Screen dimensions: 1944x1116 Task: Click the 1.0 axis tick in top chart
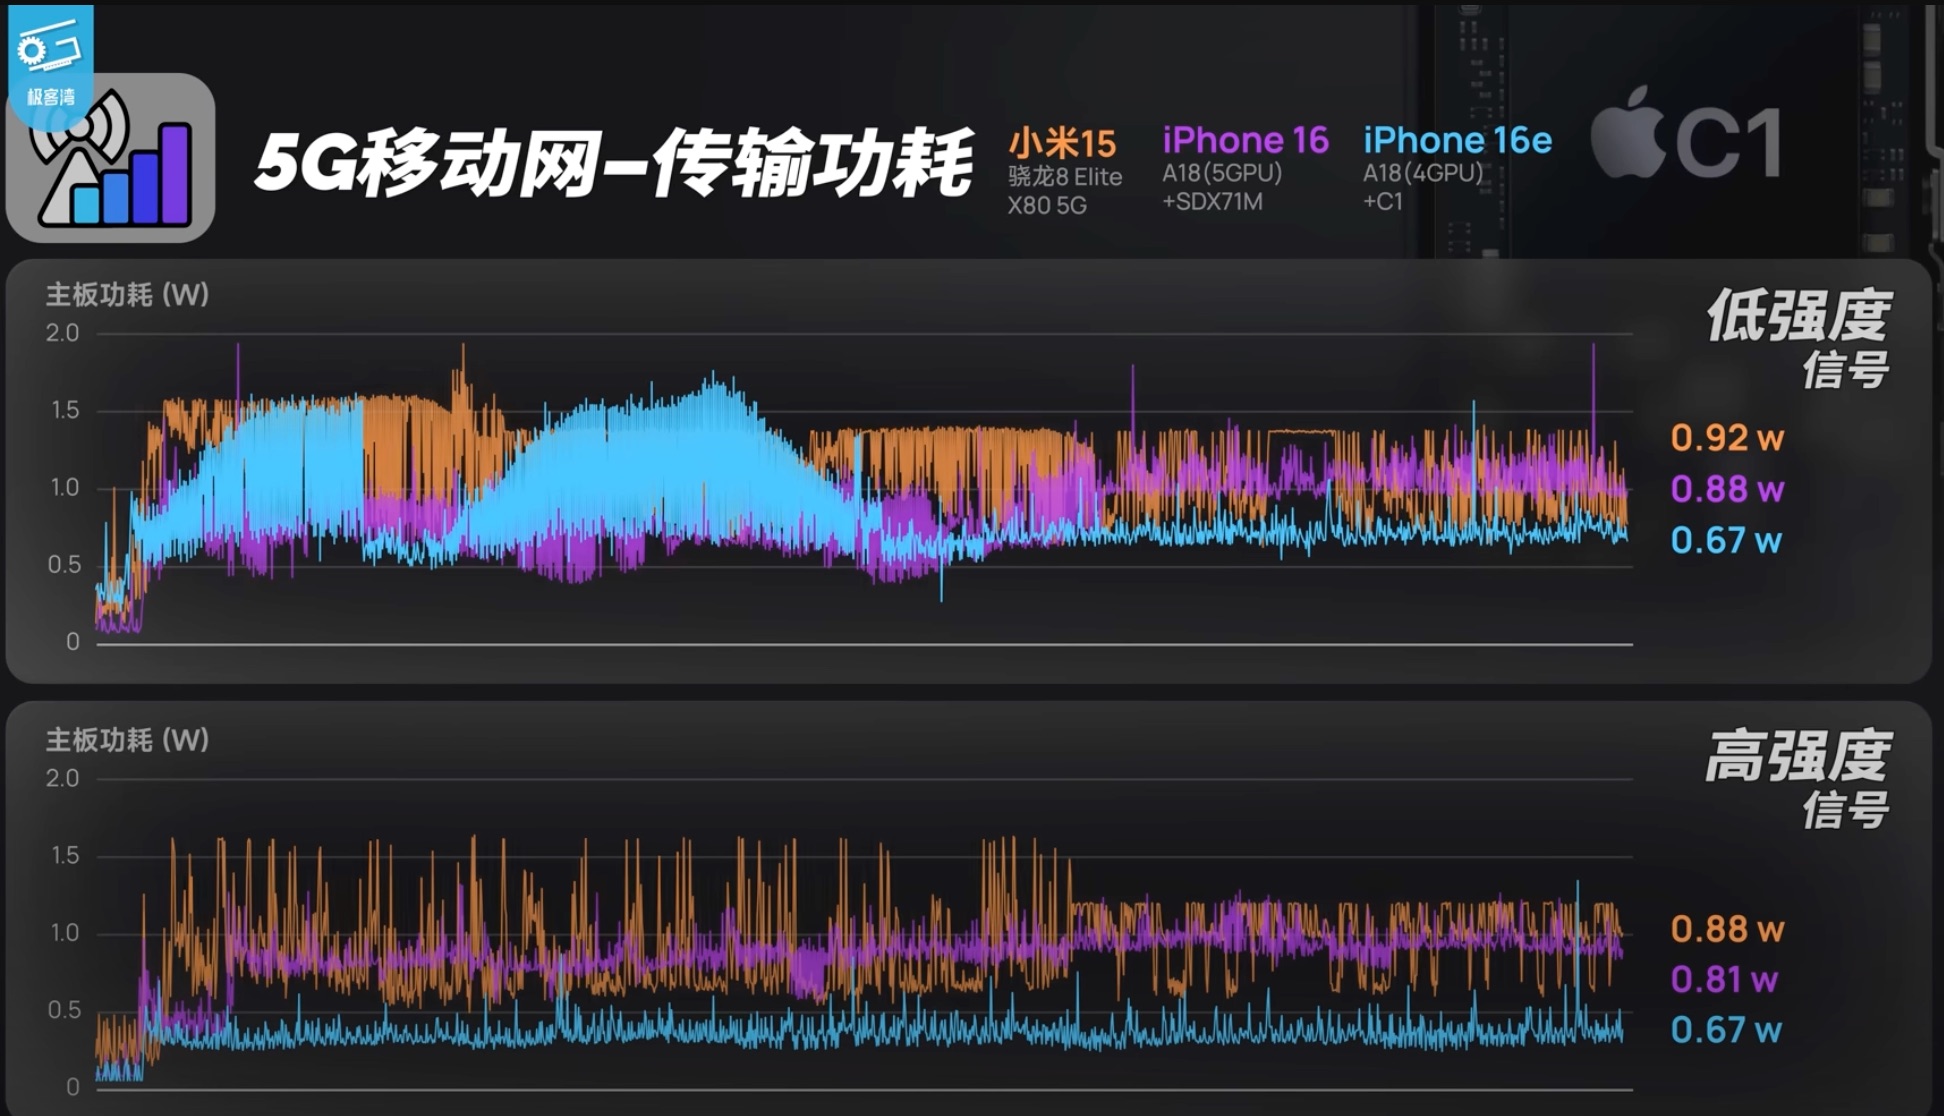[x=65, y=487]
